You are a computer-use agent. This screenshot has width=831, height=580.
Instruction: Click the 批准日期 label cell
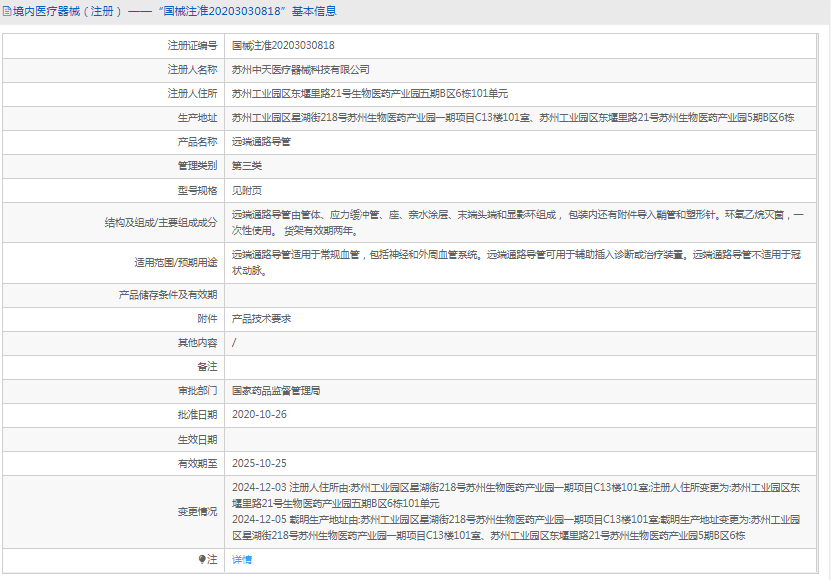[x=113, y=415]
